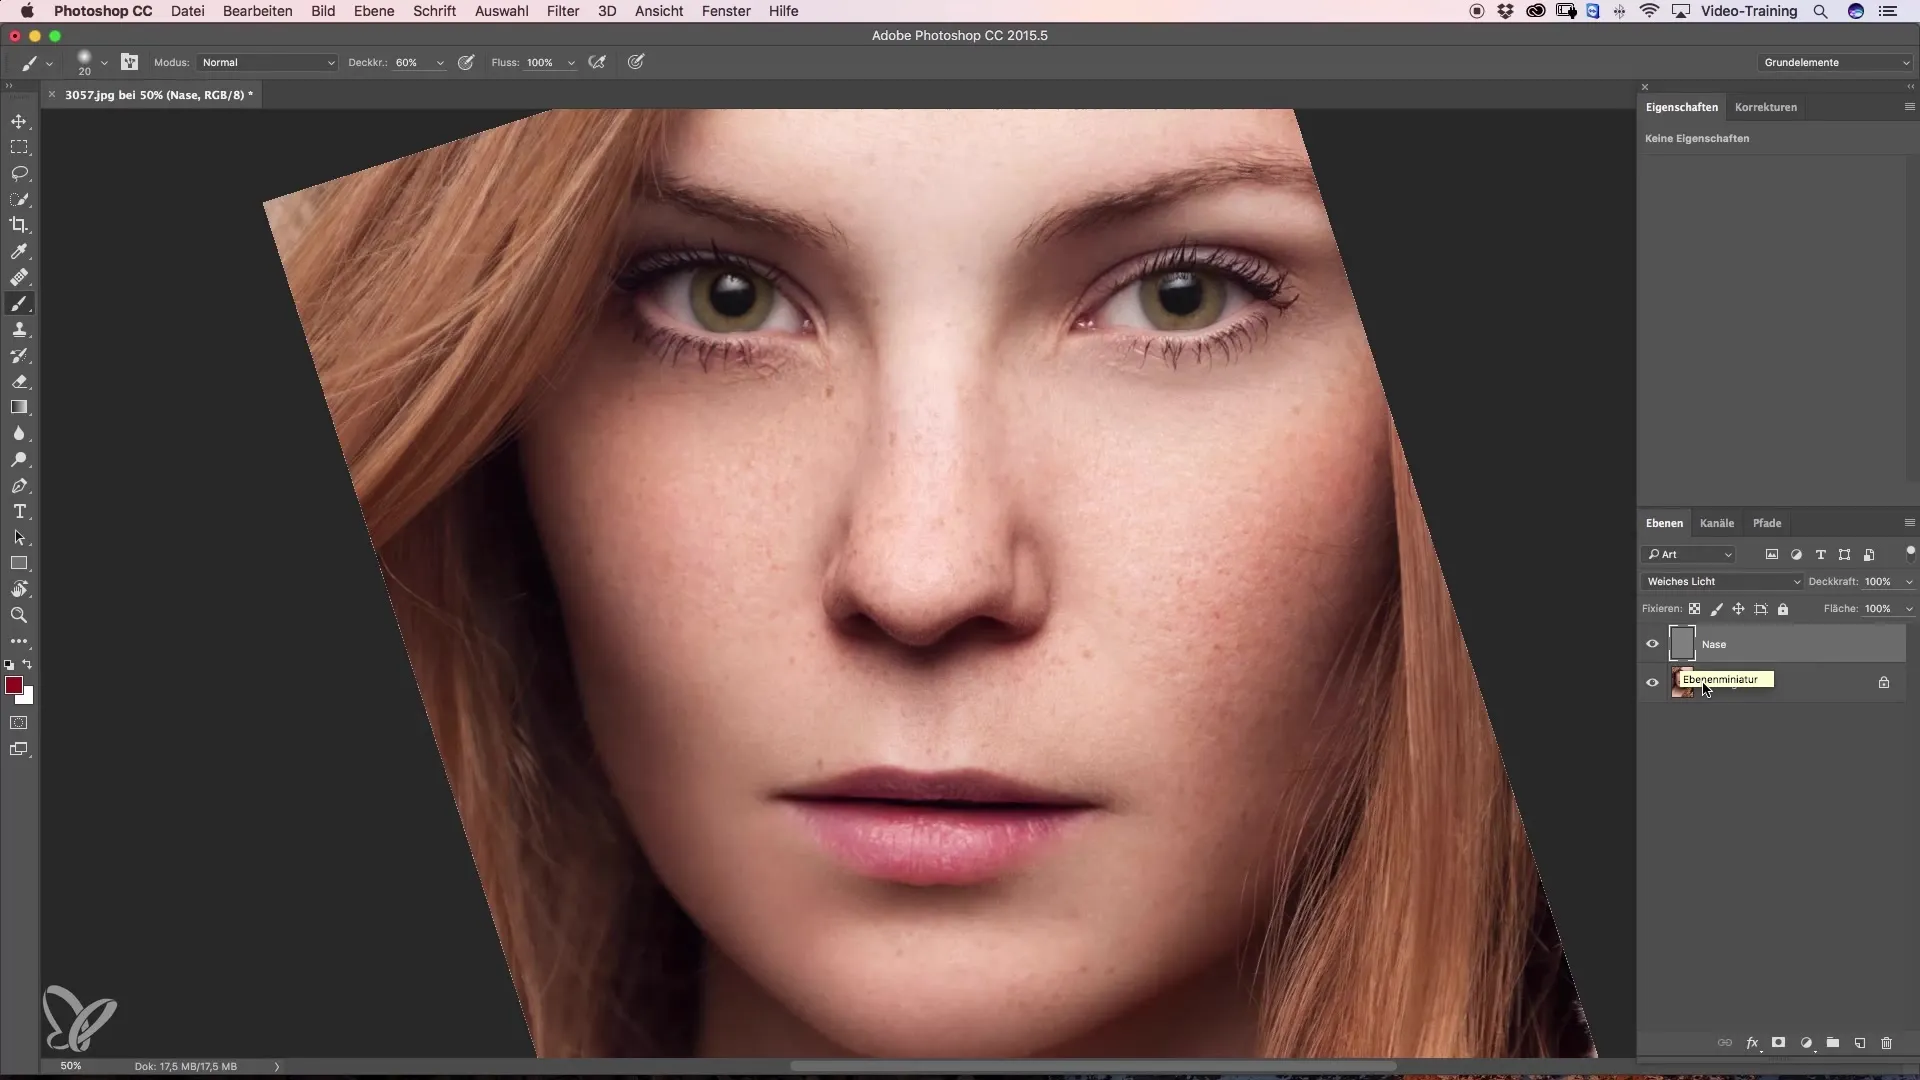Toggle visibility of the background layer
1920x1080 pixels.
(x=1652, y=682)
